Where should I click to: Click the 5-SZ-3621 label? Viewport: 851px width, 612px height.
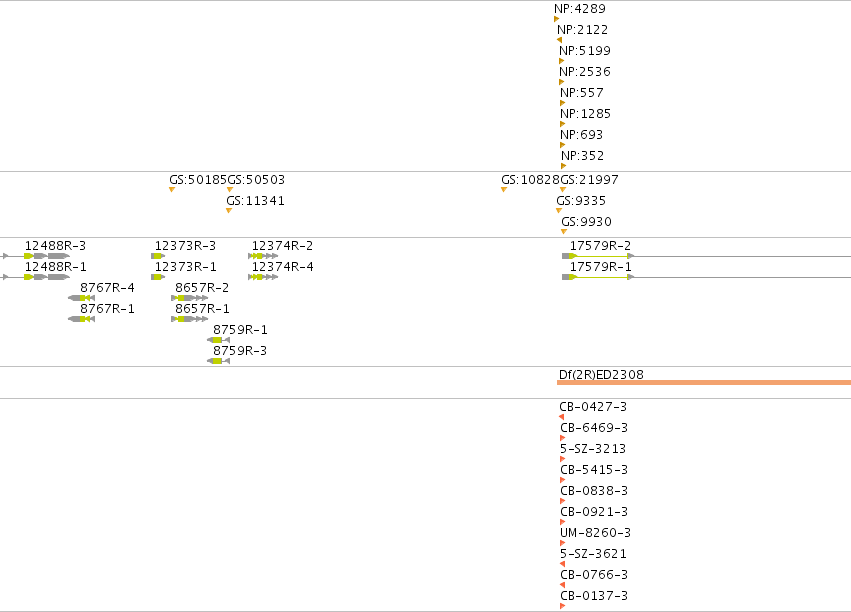coord(593,554)
